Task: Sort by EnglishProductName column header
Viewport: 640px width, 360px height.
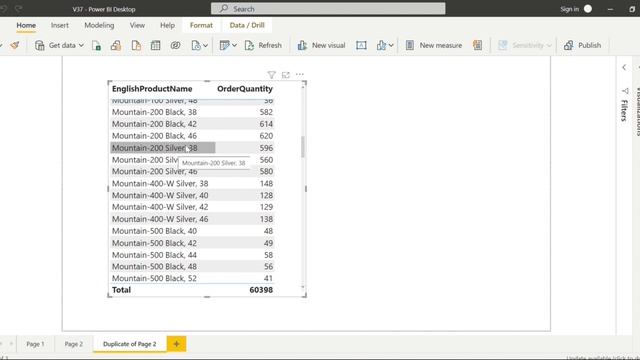Action: [x=152, y=89]
